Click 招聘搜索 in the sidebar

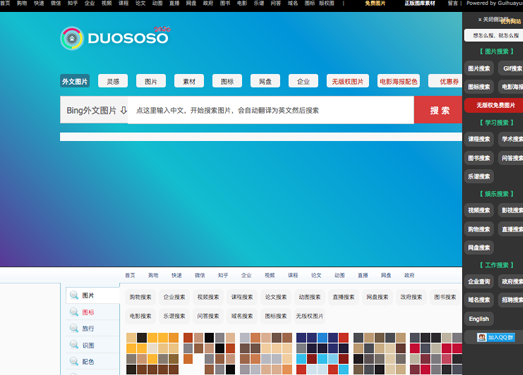click(x=511, y=300)
